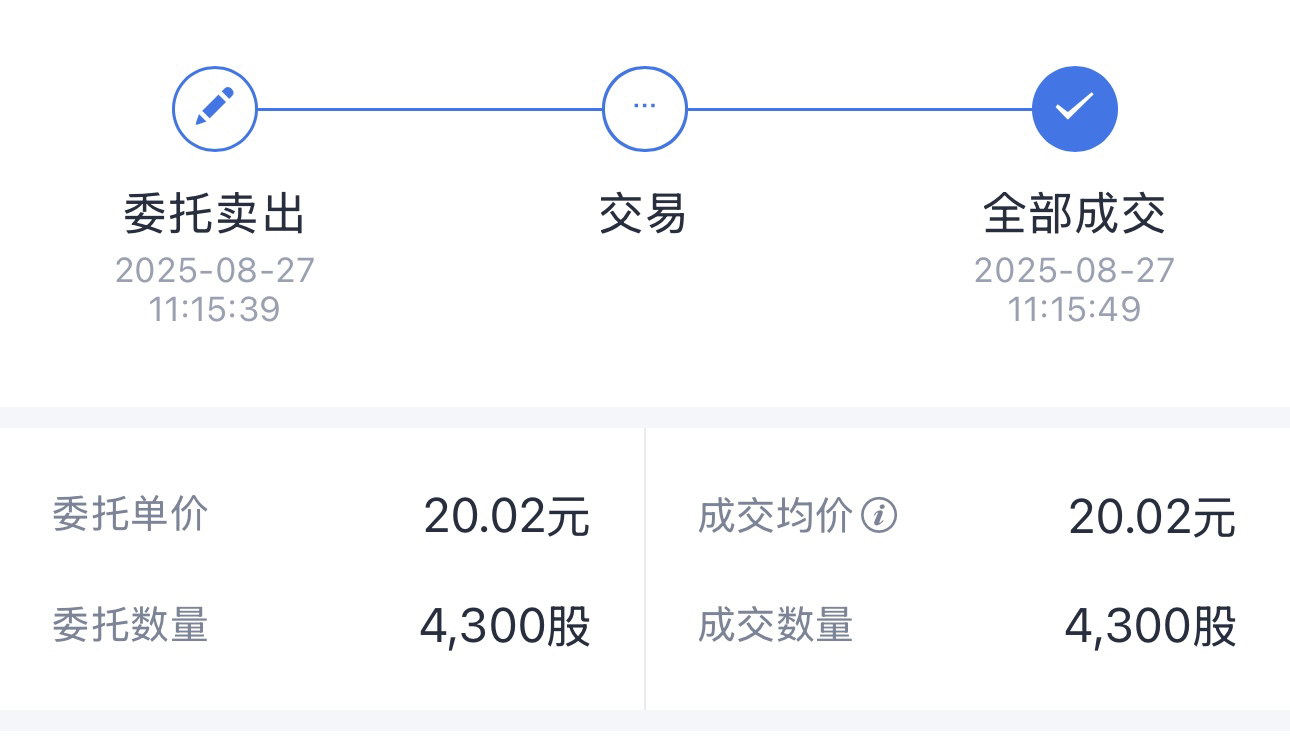Image resolution: width=1290 pixels, height=754 pixels.
Task: Click the 成交数量 label
Action: (775, 626)
